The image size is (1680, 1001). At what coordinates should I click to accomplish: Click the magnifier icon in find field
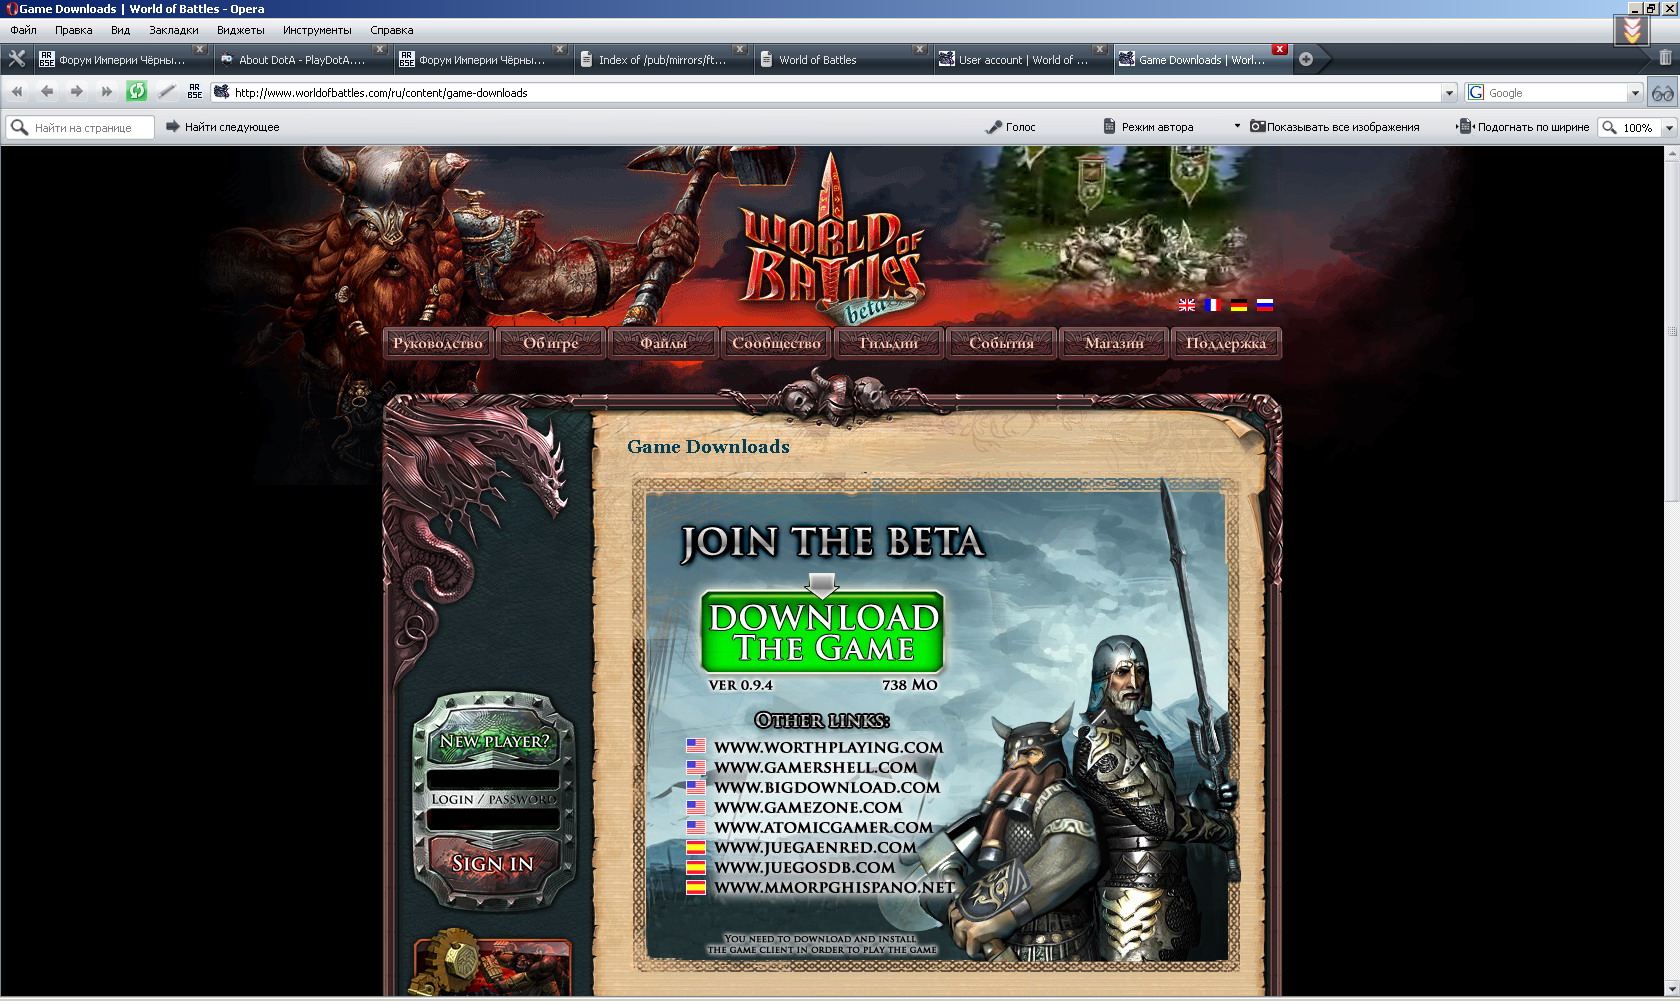[19, 127]
